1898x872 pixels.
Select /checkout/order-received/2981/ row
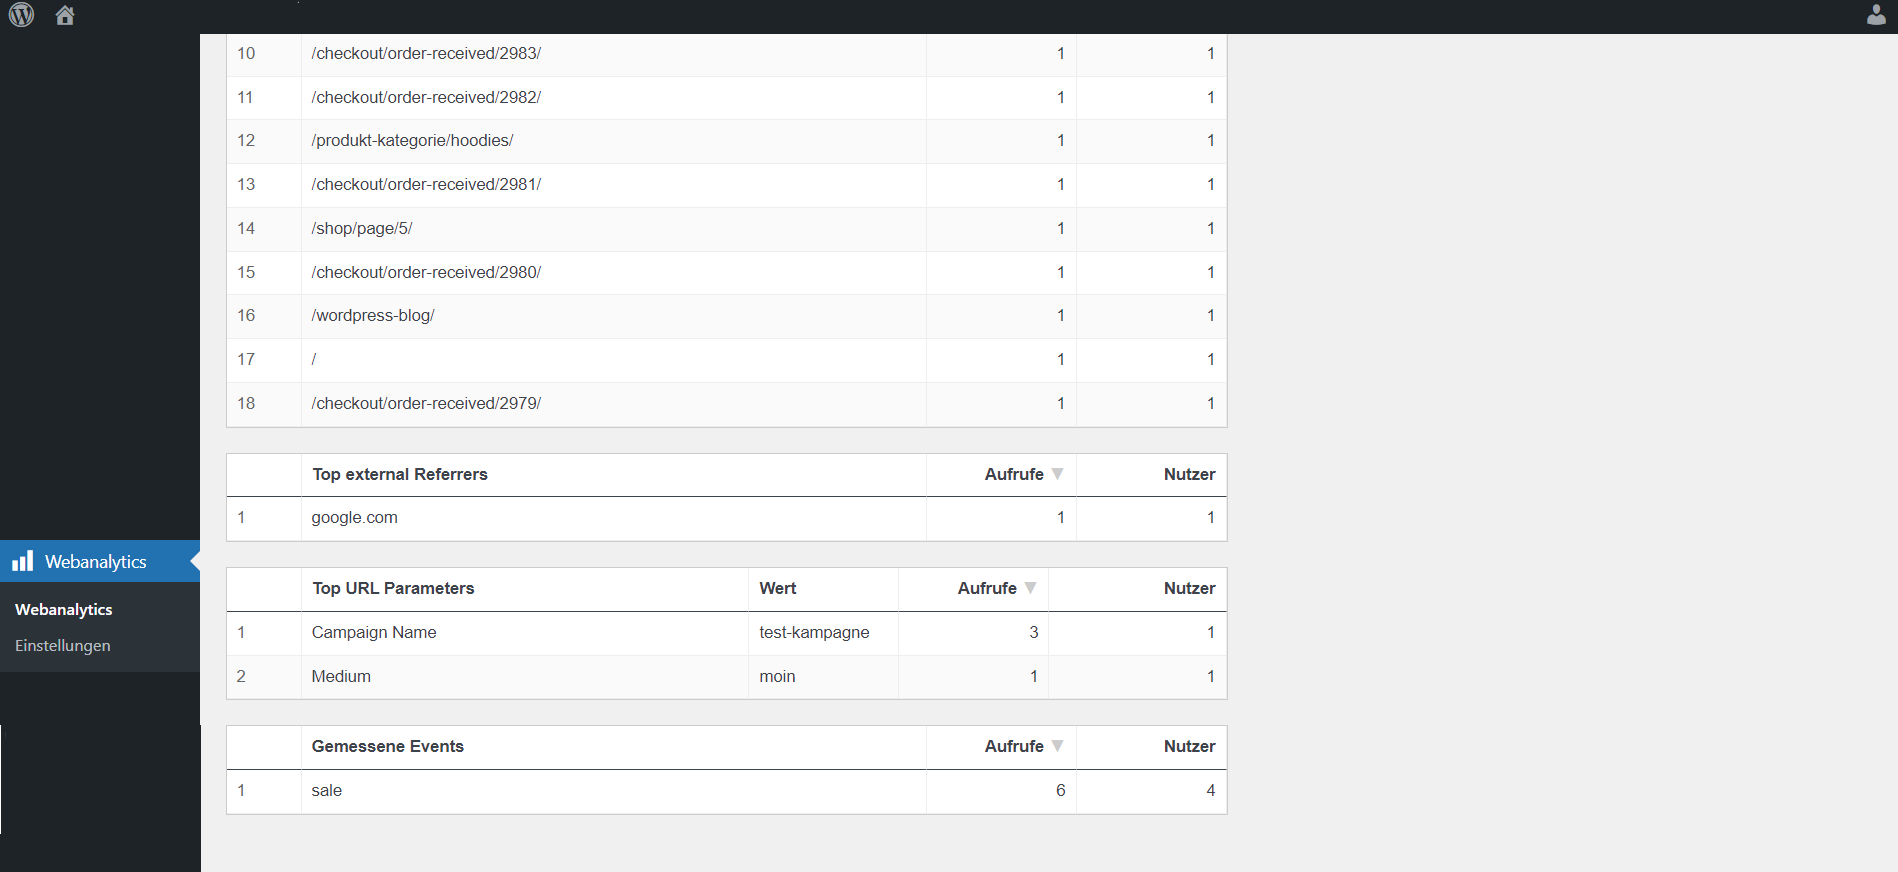tap(727, 184)
